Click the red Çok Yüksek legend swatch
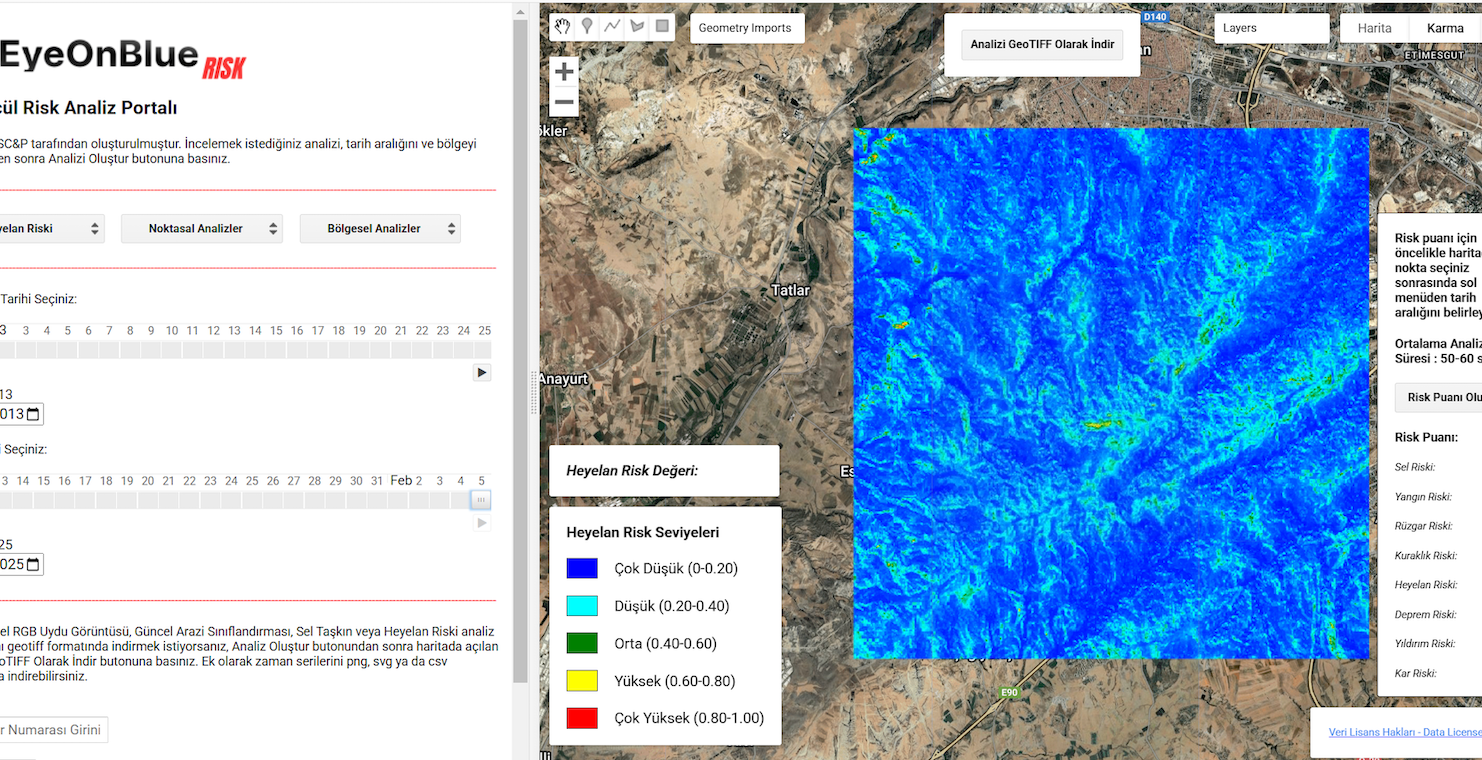The height and width of the screenshot is (760, 1482). 582,718
